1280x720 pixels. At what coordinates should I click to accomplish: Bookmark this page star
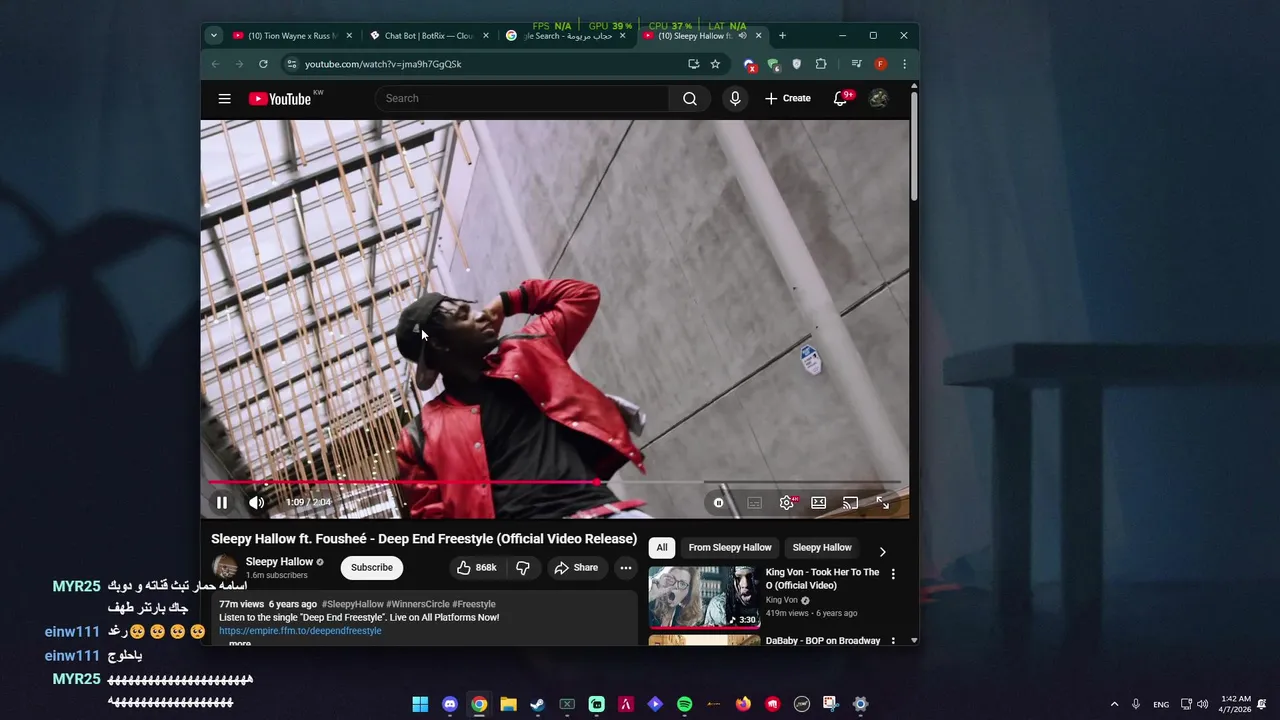click(x=715, y=64)
